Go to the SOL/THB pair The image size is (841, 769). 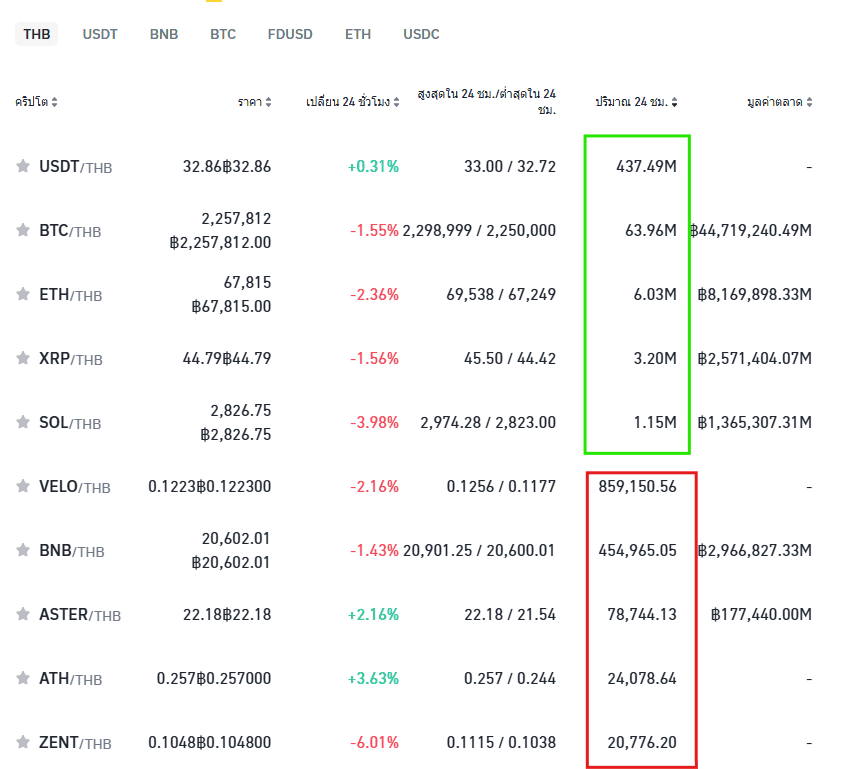[x=70, y=423]
